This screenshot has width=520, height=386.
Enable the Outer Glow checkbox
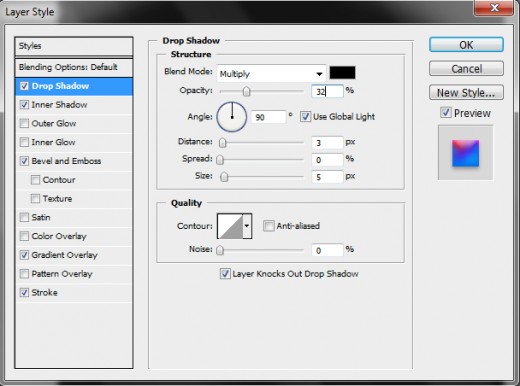tap(24, 124)
